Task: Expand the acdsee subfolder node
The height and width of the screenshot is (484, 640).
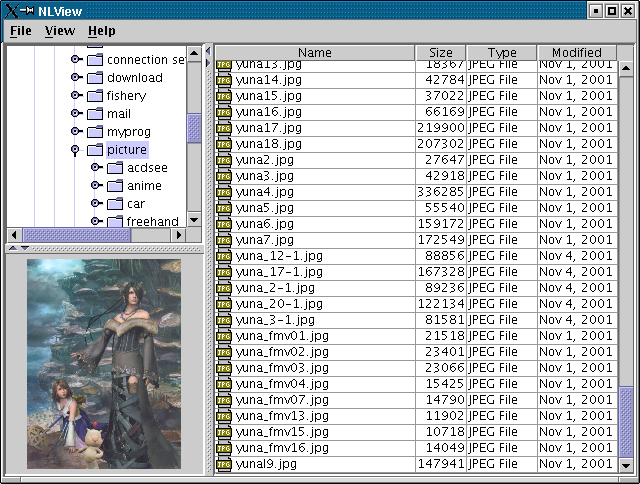Action: click(x=96, y=168)
